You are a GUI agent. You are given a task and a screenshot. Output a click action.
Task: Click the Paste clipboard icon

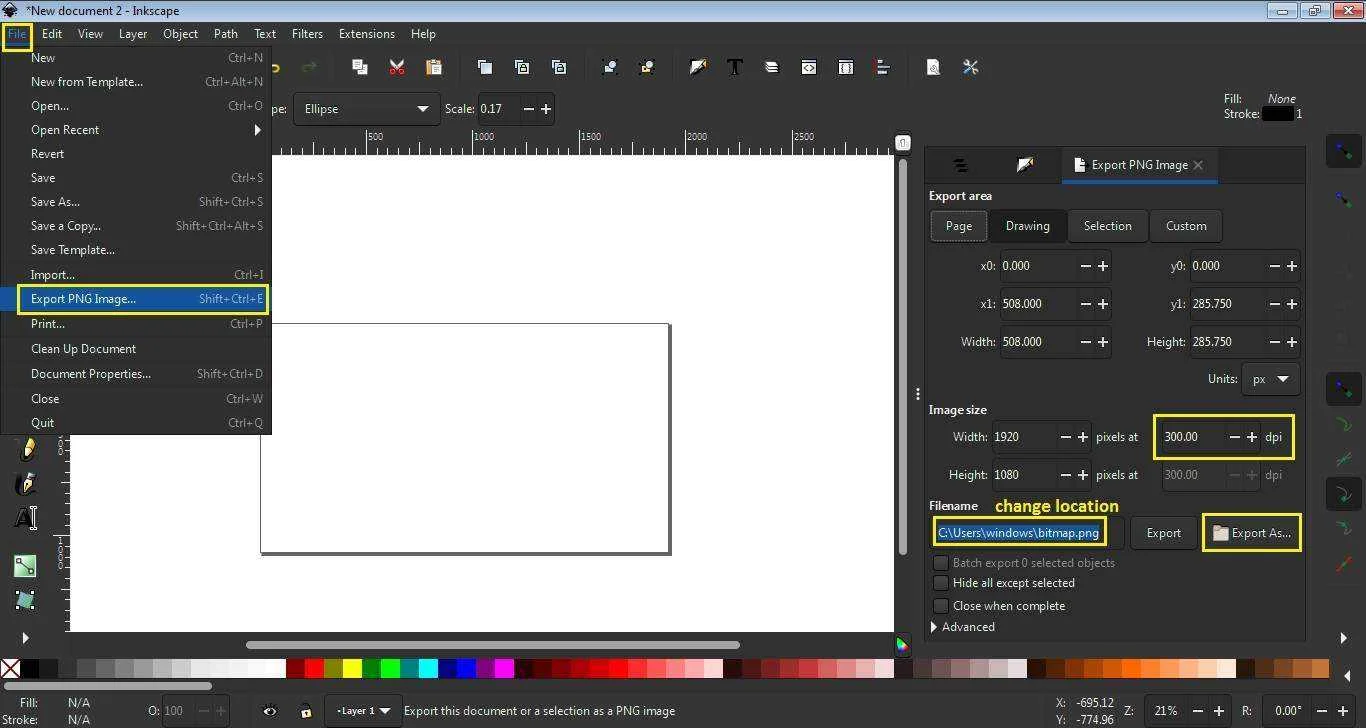click(x=434, y=67)
